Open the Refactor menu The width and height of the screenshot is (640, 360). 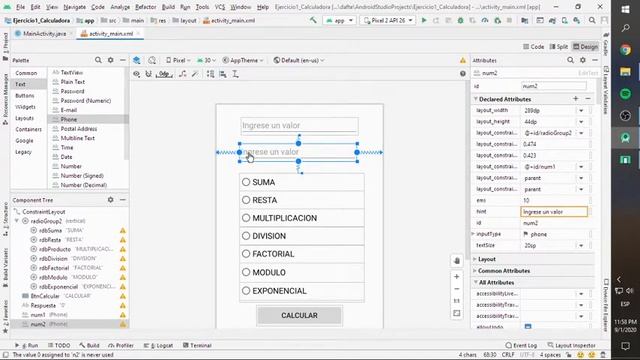click(146, 7)
